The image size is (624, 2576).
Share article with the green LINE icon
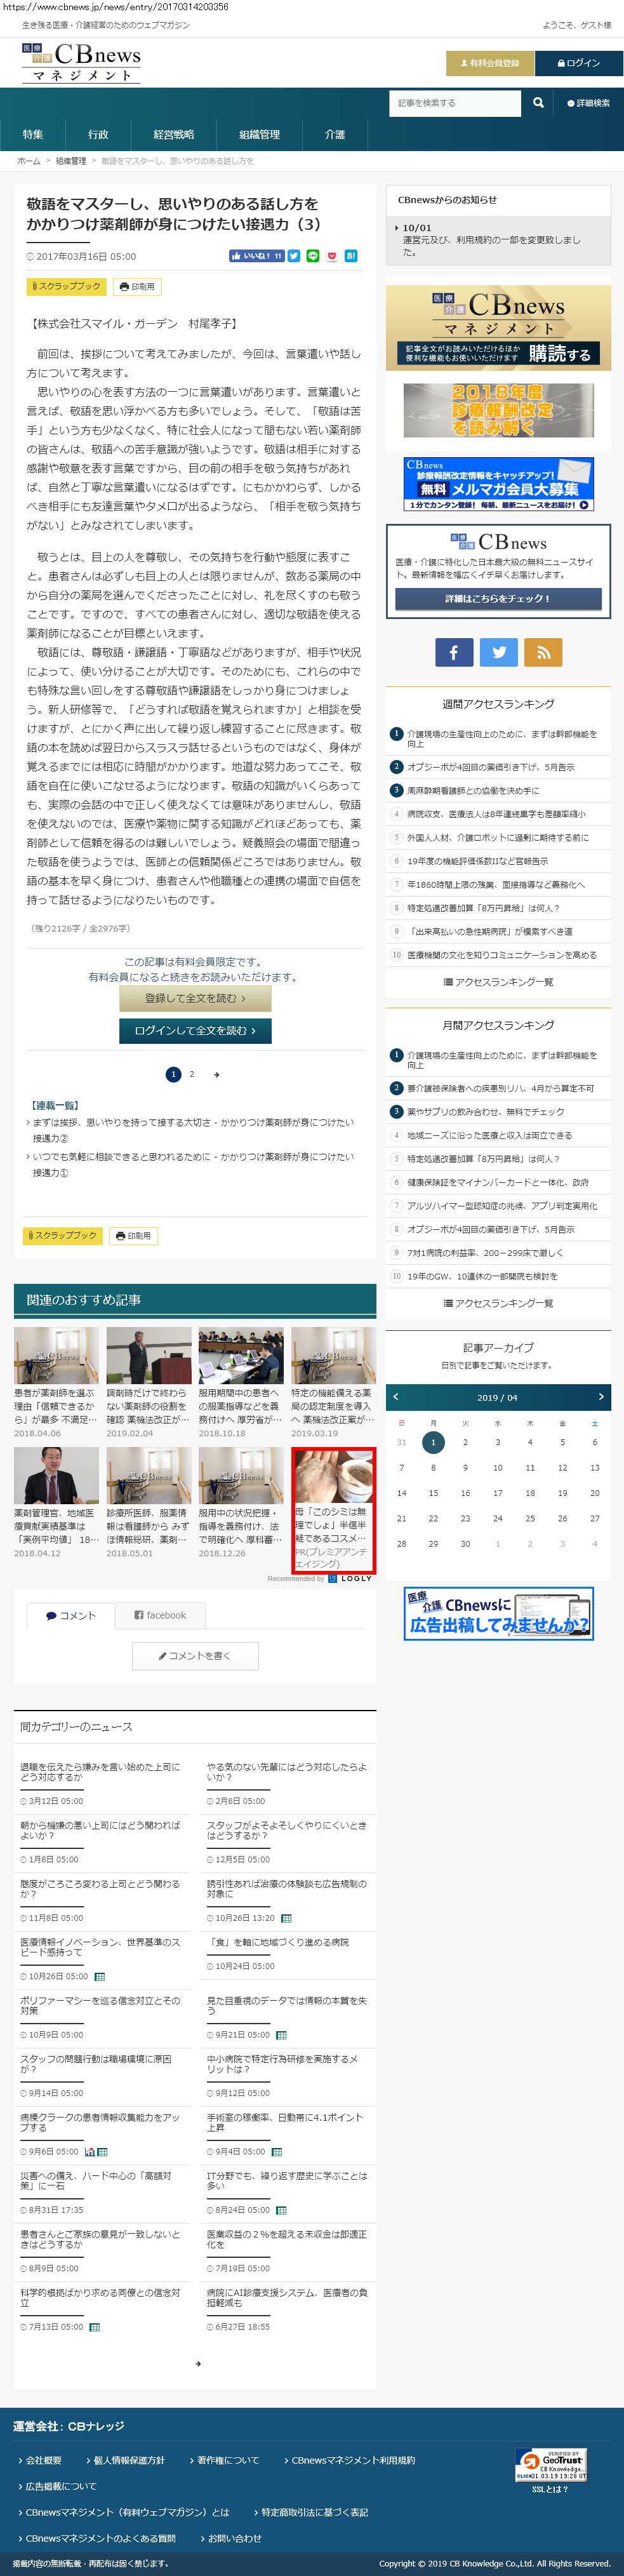click(313, 256)
